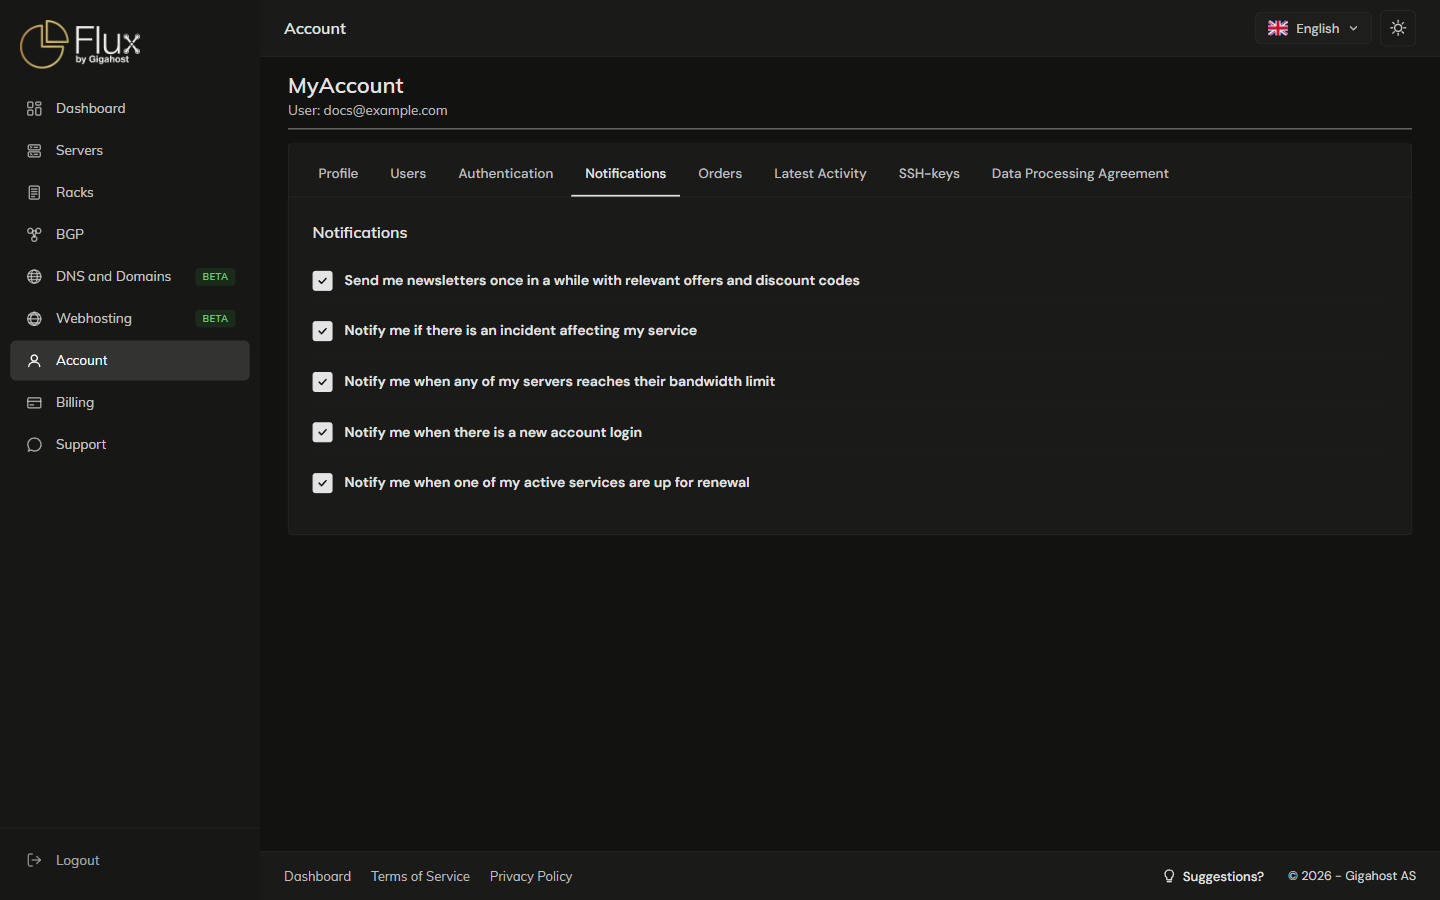The height and width of the screenshot is (900, 1440).
Task: Uncheck the services up for renewal checkbox
Action: pyautogui.click(x=322, y=483)
